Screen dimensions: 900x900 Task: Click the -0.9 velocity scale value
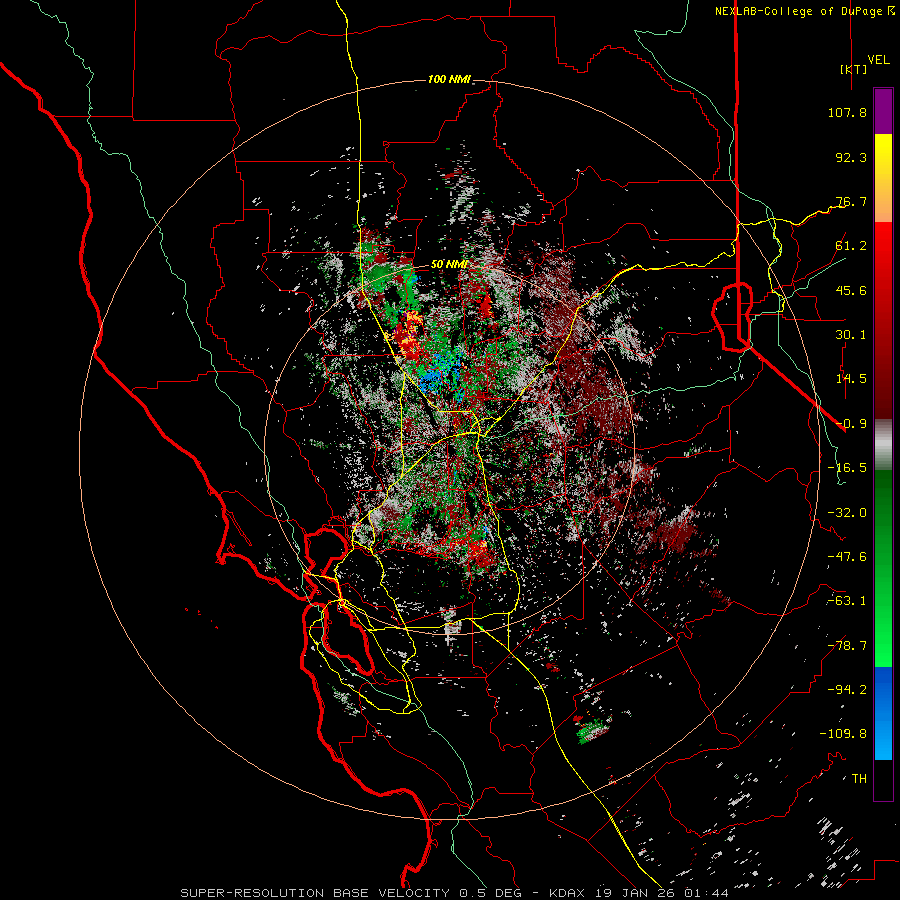click(851, 424)
